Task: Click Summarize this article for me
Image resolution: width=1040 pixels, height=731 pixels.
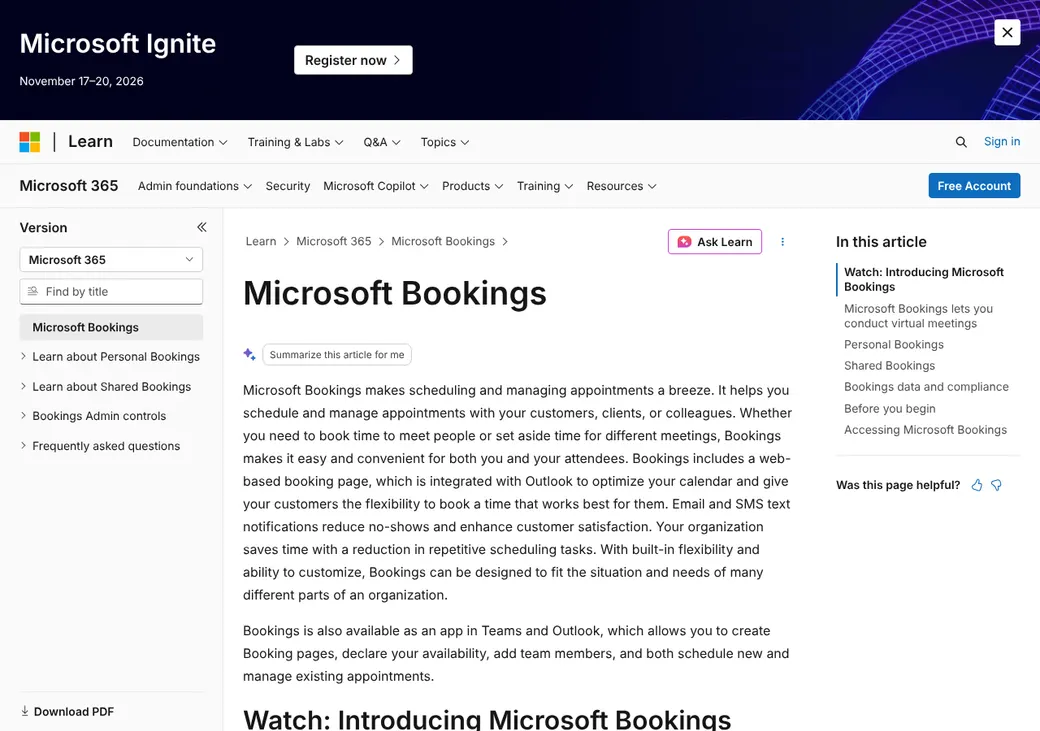Action: tap(337, 355)
